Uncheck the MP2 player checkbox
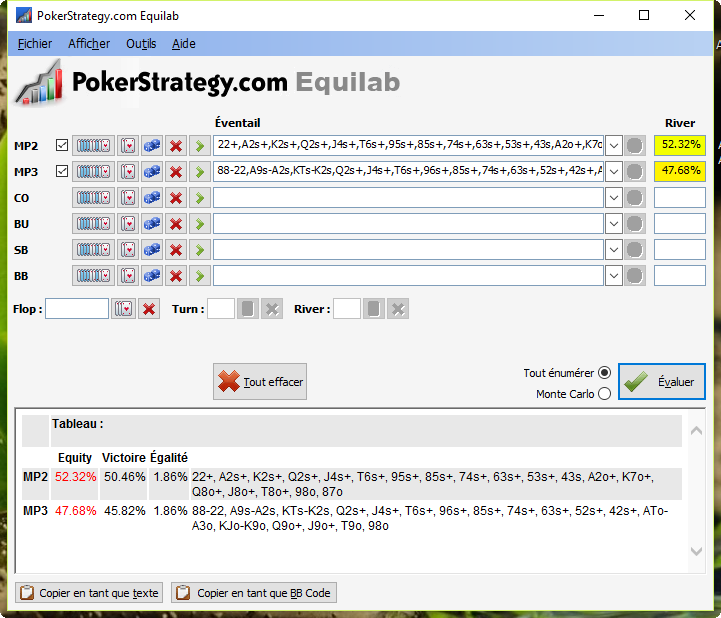This screenshot has width=721, height=618. (x=62, y=145)
